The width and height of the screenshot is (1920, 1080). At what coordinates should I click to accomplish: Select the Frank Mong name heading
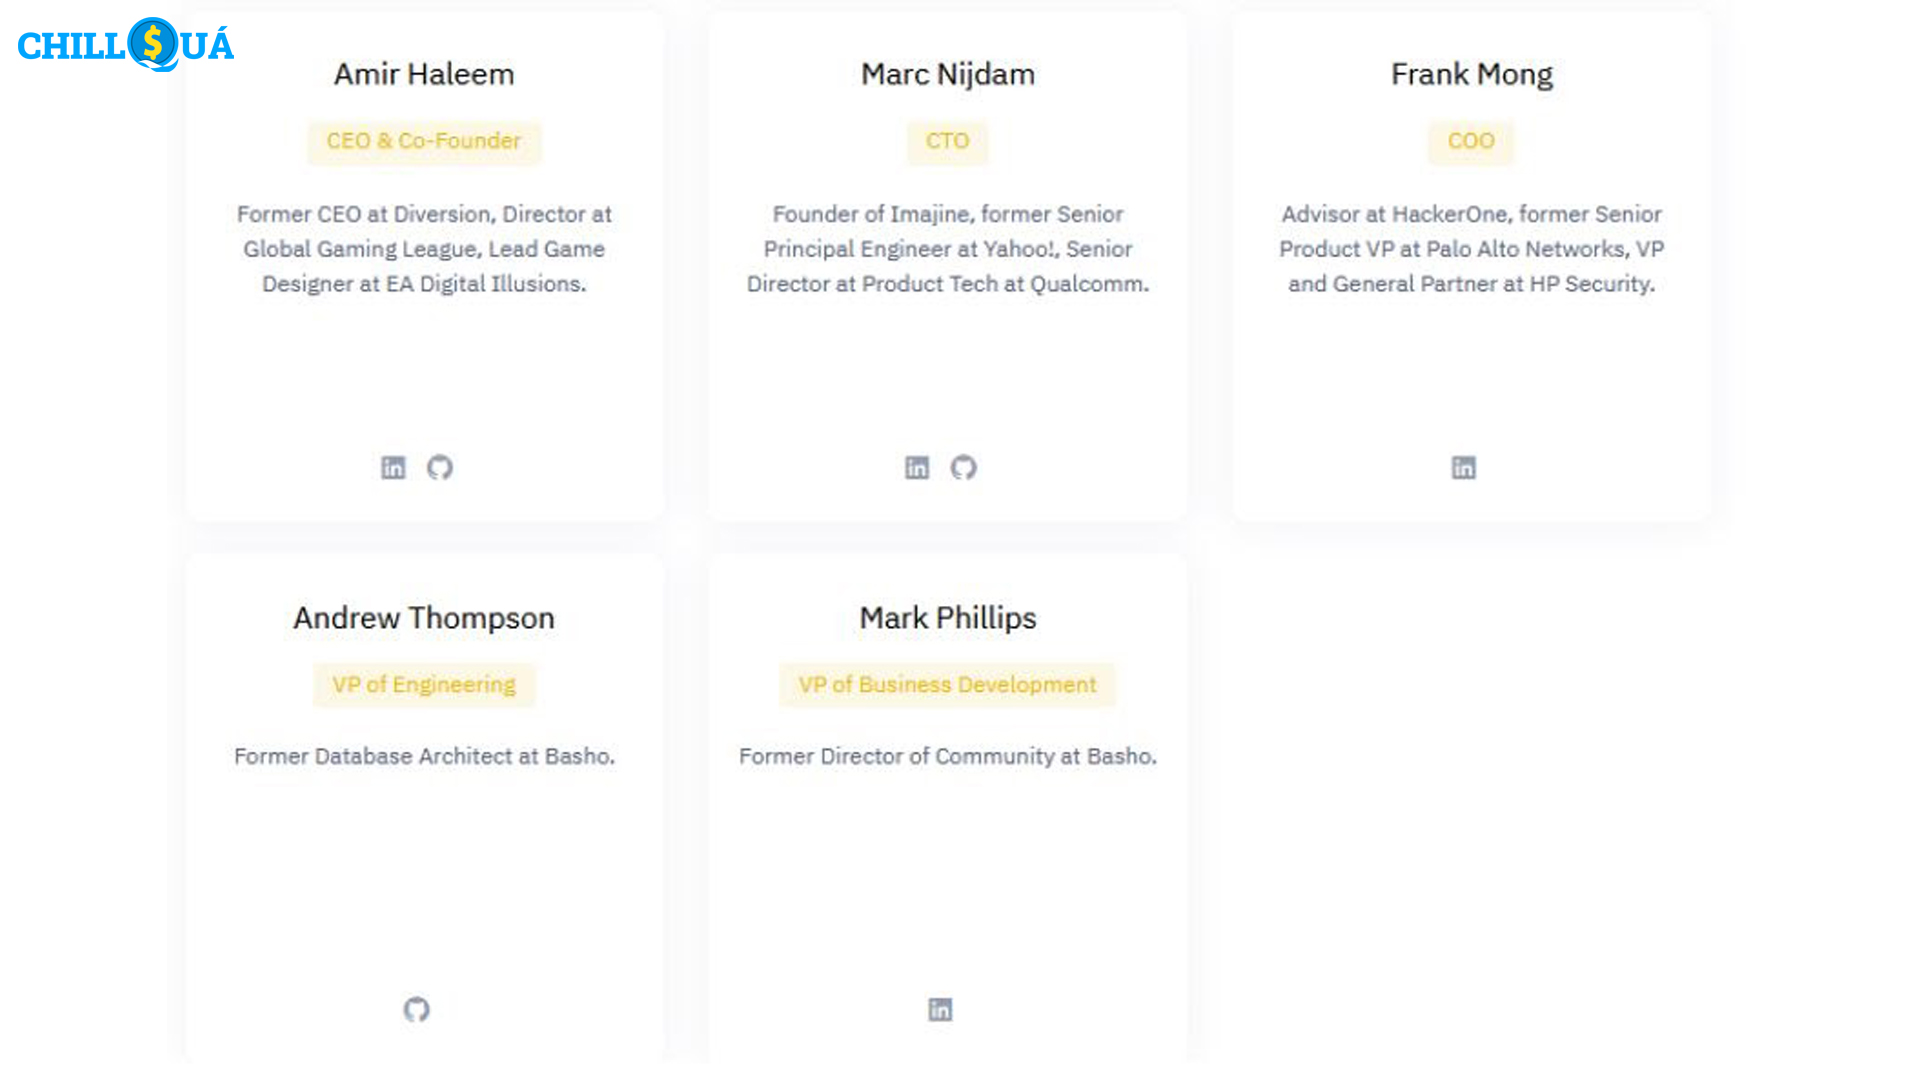[x=1472, y=74]
